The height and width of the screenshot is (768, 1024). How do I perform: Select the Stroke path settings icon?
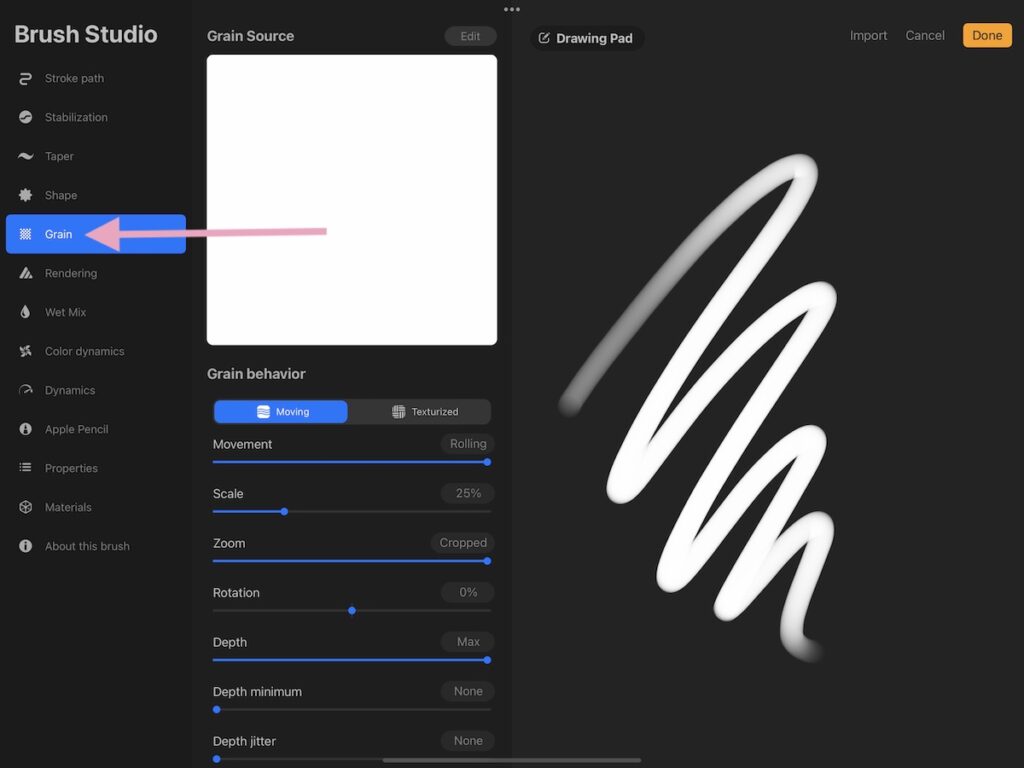pyautogui.click(x=27, y=78)
